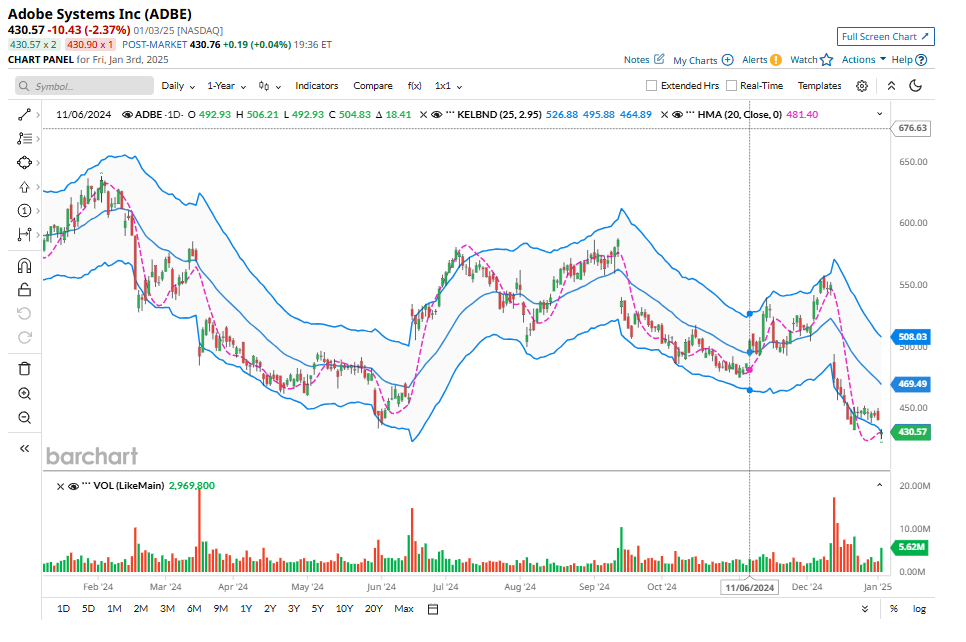This screenshot has width=966, height=642.
Task: Click the Full Screen Chart button
Action: pyautogui.click(x=885, y=37)
